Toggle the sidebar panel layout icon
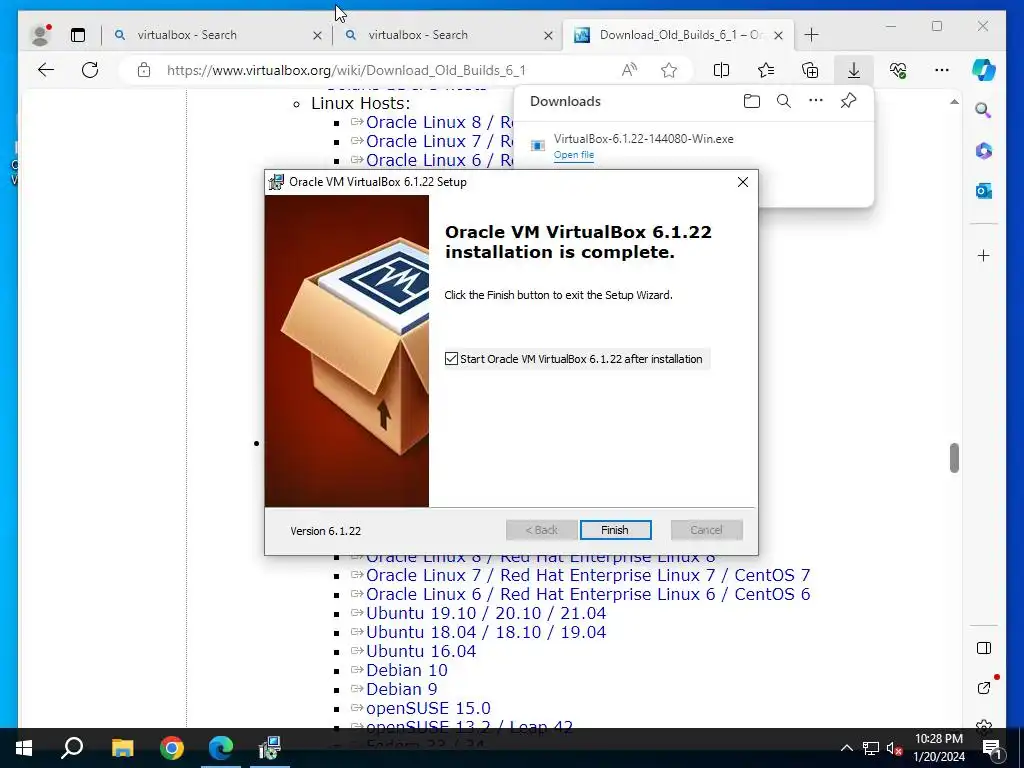This screenshot has height=768, width=1024. click(984, 648)
